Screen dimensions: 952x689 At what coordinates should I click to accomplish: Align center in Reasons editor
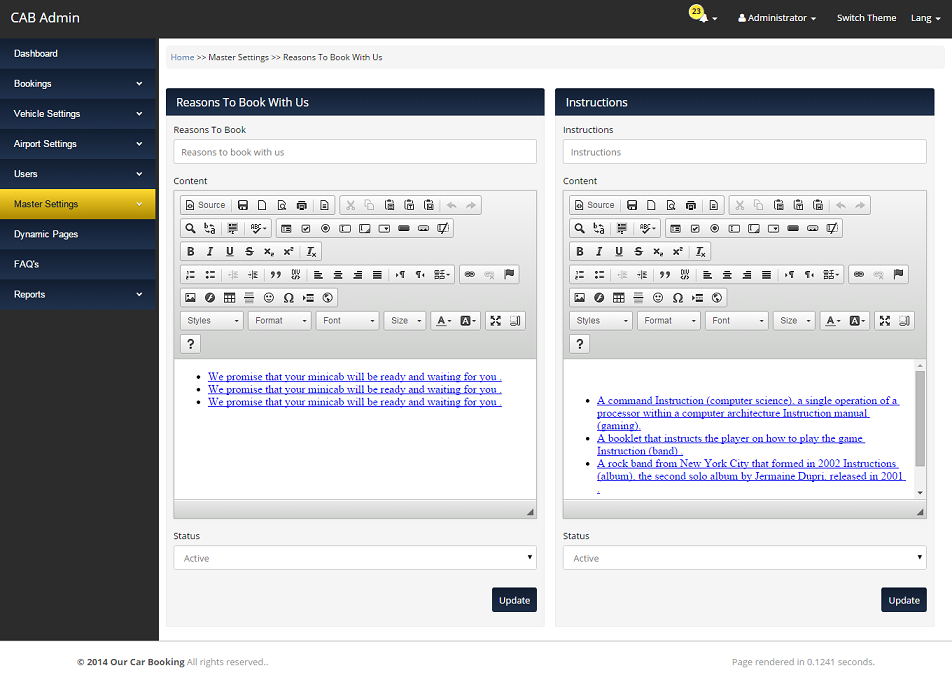pos(338,274)
